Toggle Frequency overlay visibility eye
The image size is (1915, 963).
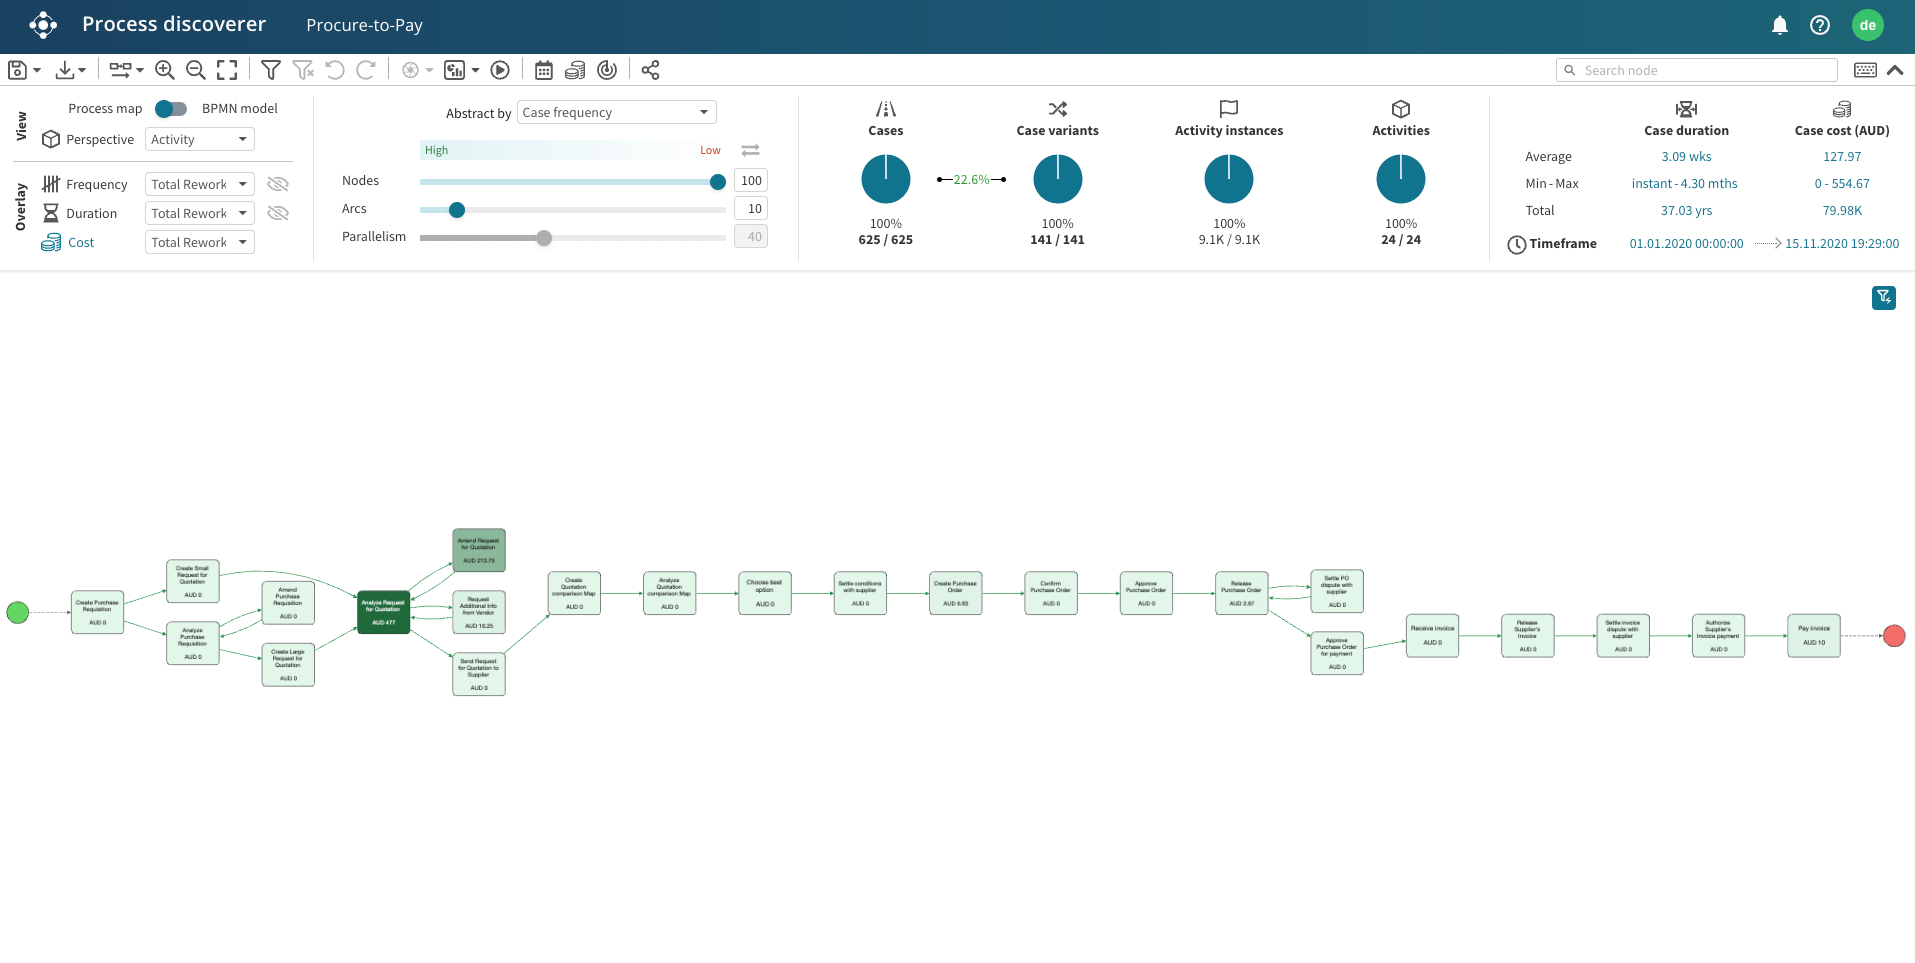(x=278, y=184)
